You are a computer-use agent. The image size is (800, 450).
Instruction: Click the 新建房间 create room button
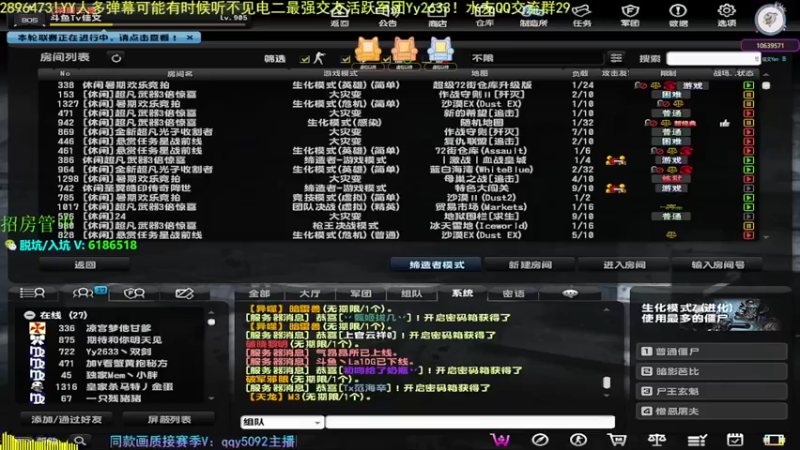click(x=530, y=265)
